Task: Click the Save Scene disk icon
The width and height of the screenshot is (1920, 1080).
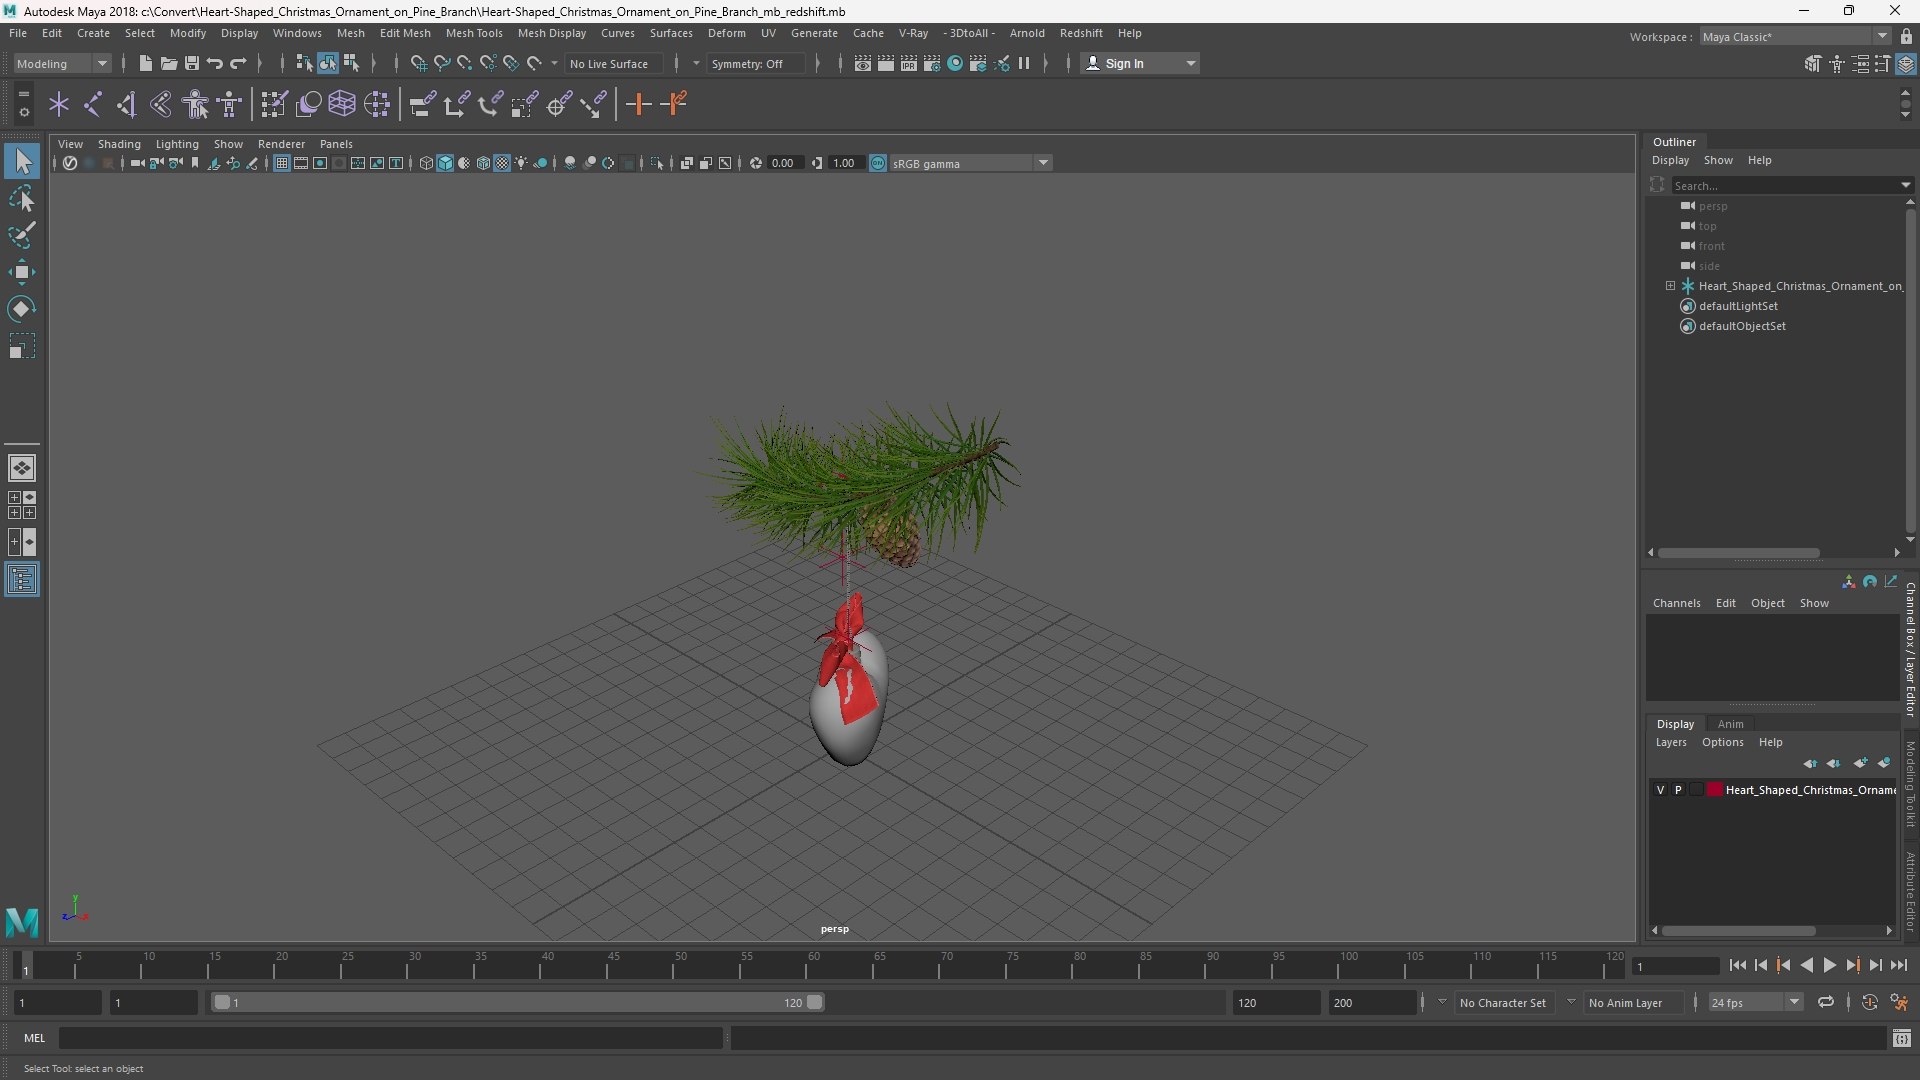Action: 191,63
